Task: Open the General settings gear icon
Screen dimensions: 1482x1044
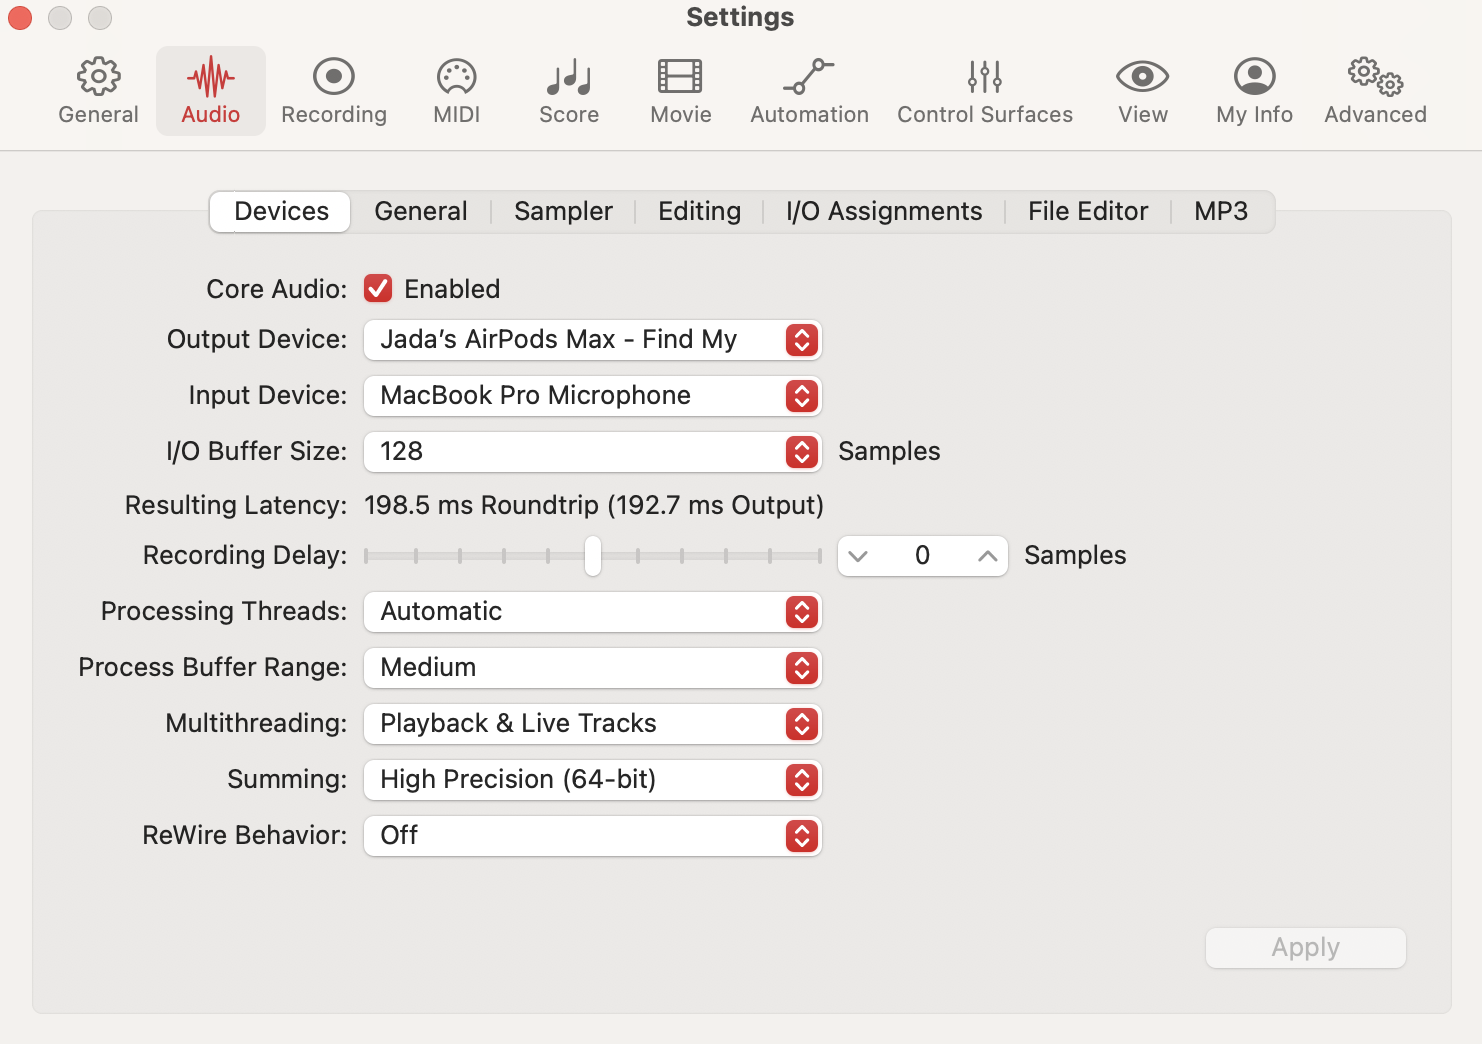Action: coord(98,77)
